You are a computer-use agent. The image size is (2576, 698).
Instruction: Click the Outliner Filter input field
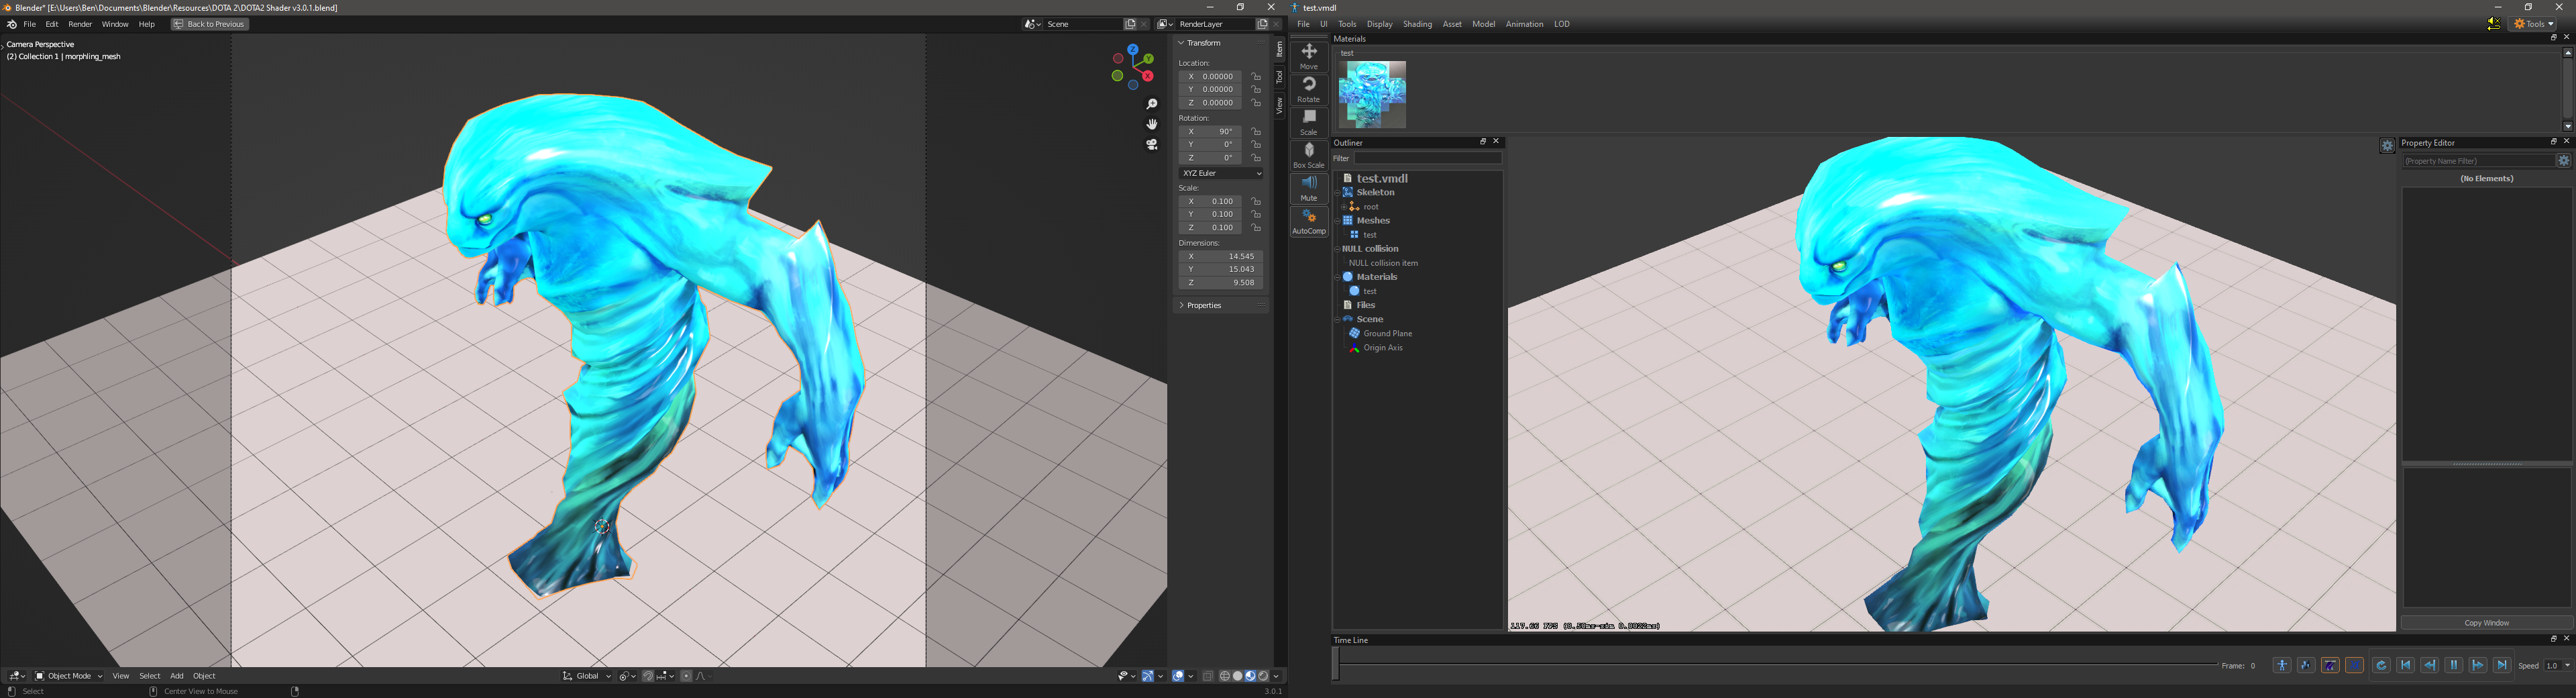[x=1427, y=158]
